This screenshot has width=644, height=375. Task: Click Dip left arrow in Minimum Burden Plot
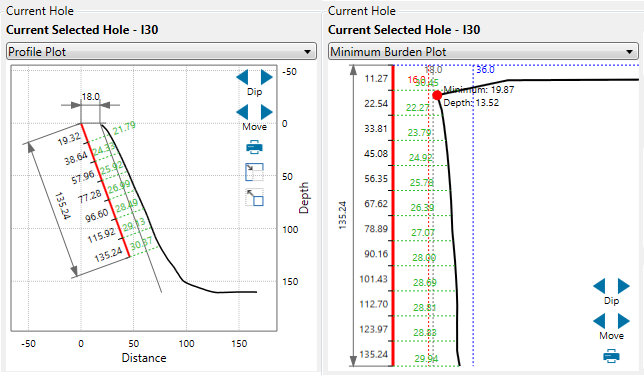click(599, 286)
